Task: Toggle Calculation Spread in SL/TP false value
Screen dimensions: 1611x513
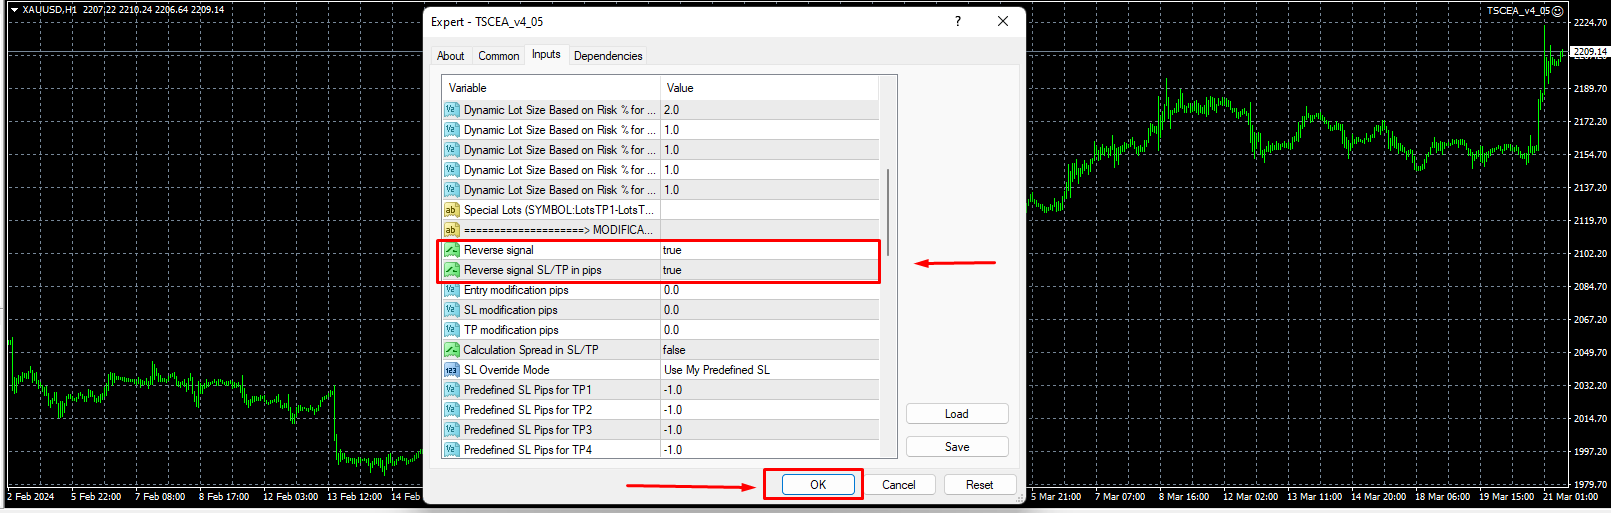Action: 768,350
